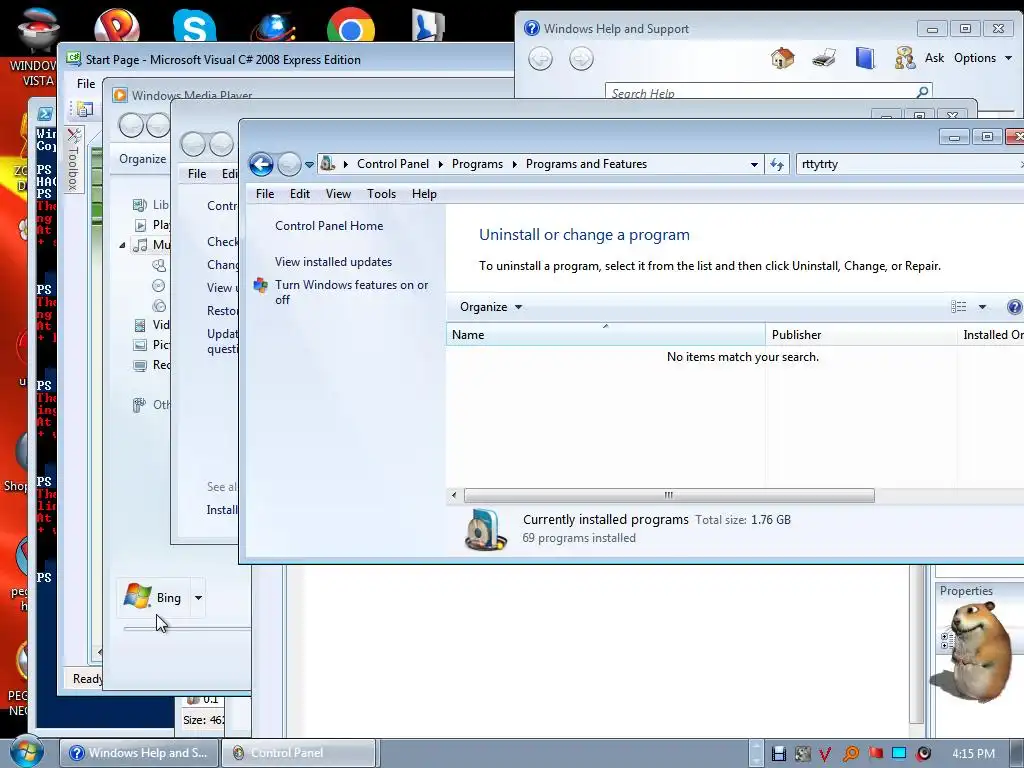1024x768 pixels.
Task: Click the Music library icon in Media Player
Action: tap(140, 245)
